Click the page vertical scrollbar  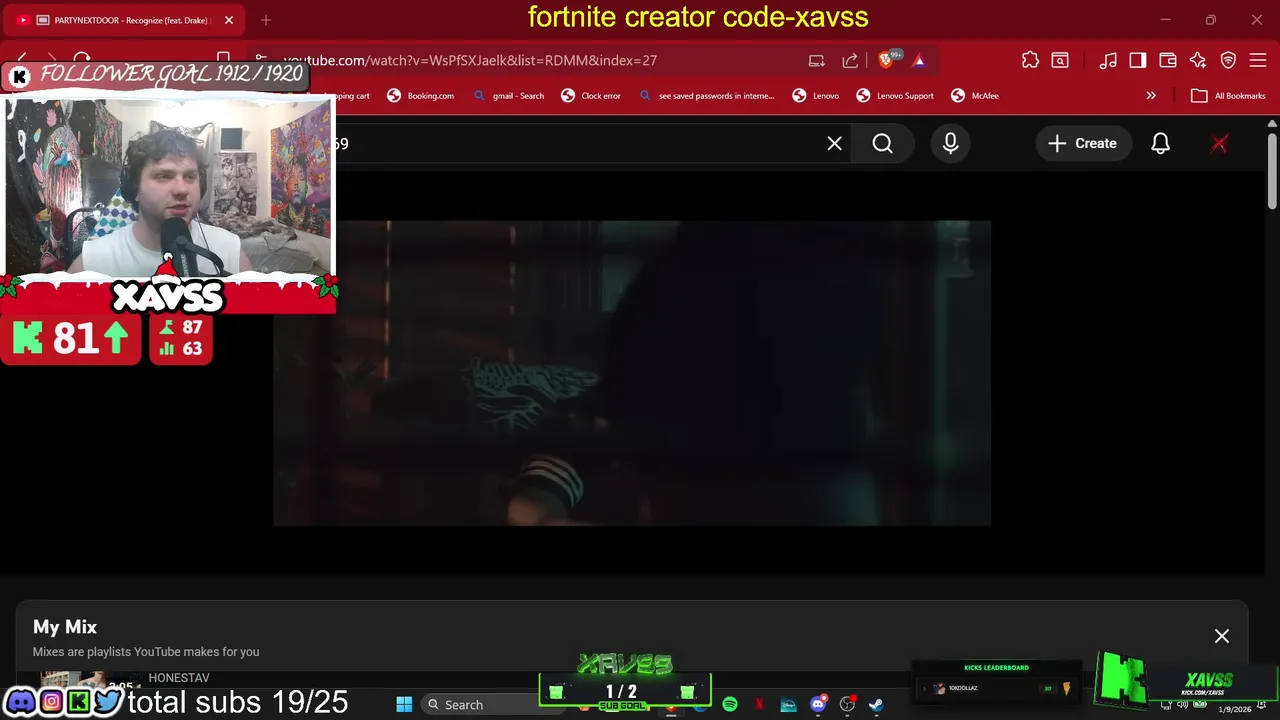pyautogui.click(x=1272, y=171)
